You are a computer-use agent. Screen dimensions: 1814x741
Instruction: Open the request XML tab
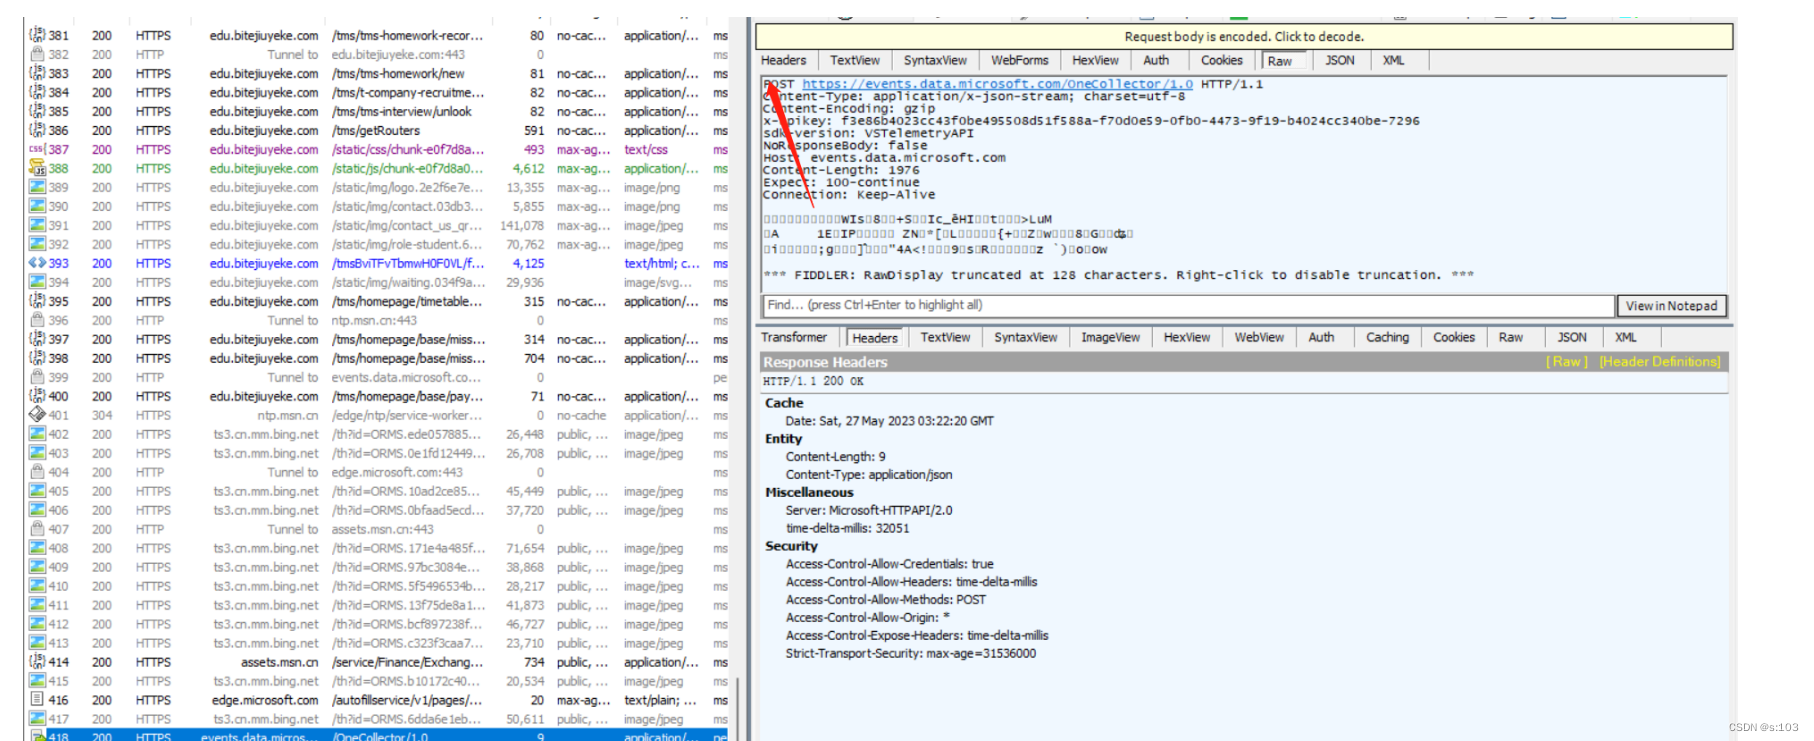(1394, 61)
